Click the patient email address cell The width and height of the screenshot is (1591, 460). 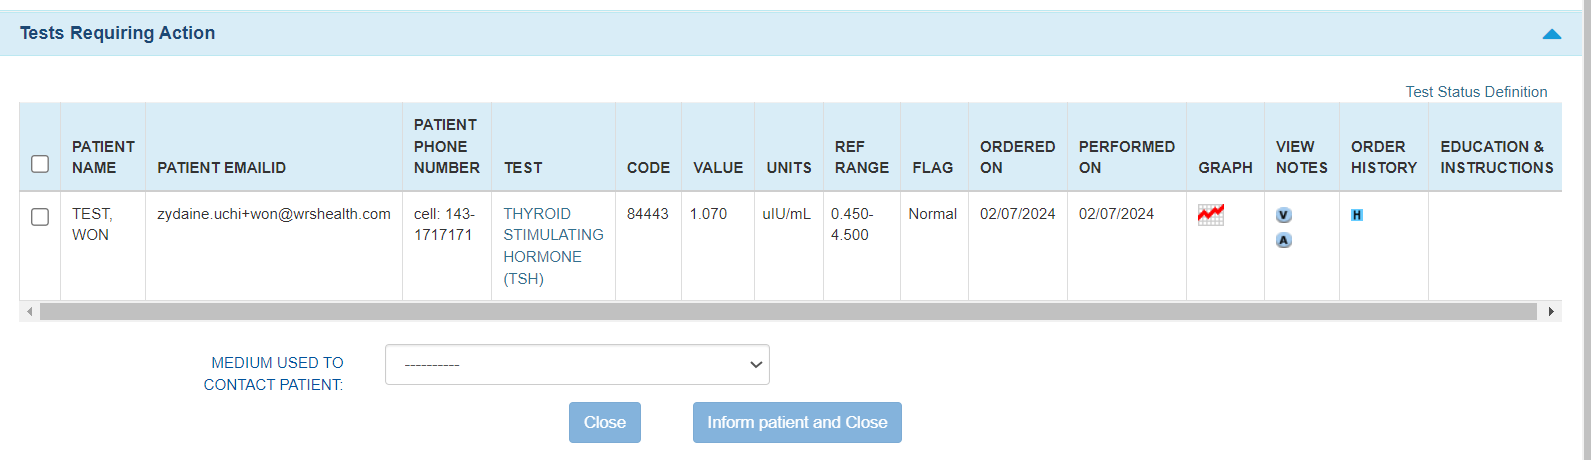tap(273, 214)
